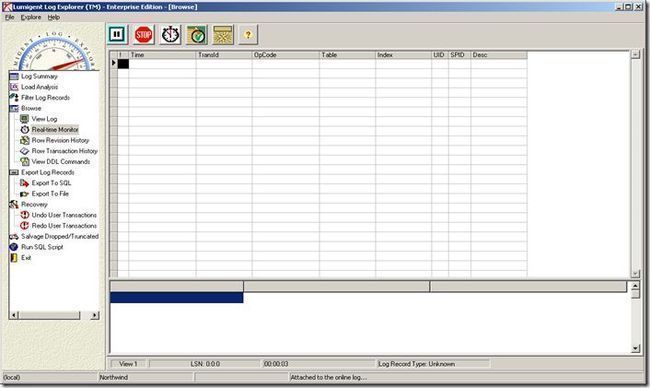Click the question mark help icon

click(x=248, y=35)
